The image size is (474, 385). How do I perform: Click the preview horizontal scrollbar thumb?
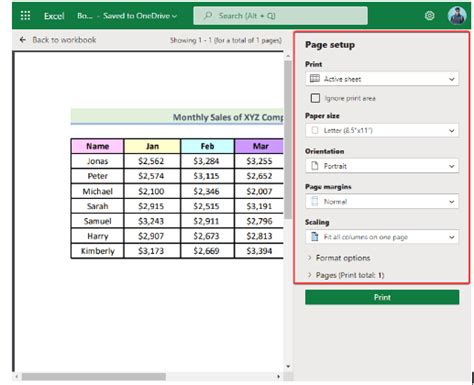[x=94, y=377]
